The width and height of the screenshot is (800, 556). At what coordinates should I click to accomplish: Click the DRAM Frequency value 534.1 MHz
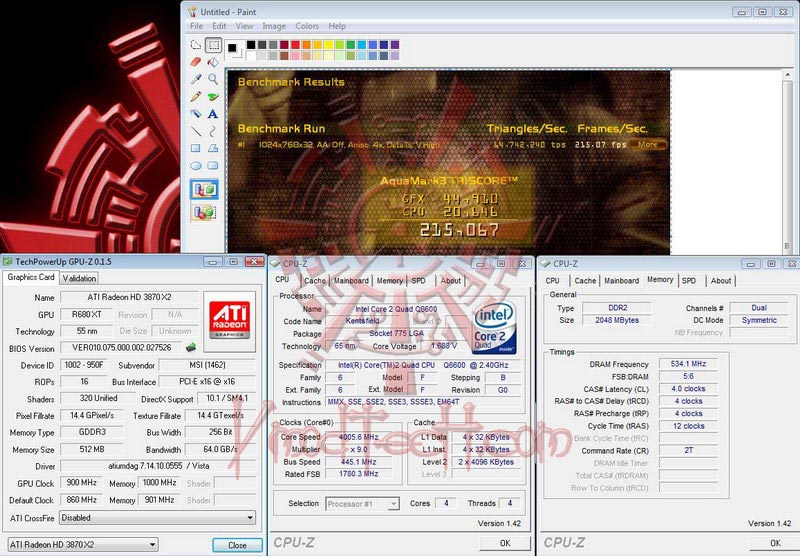click(688, 364)
